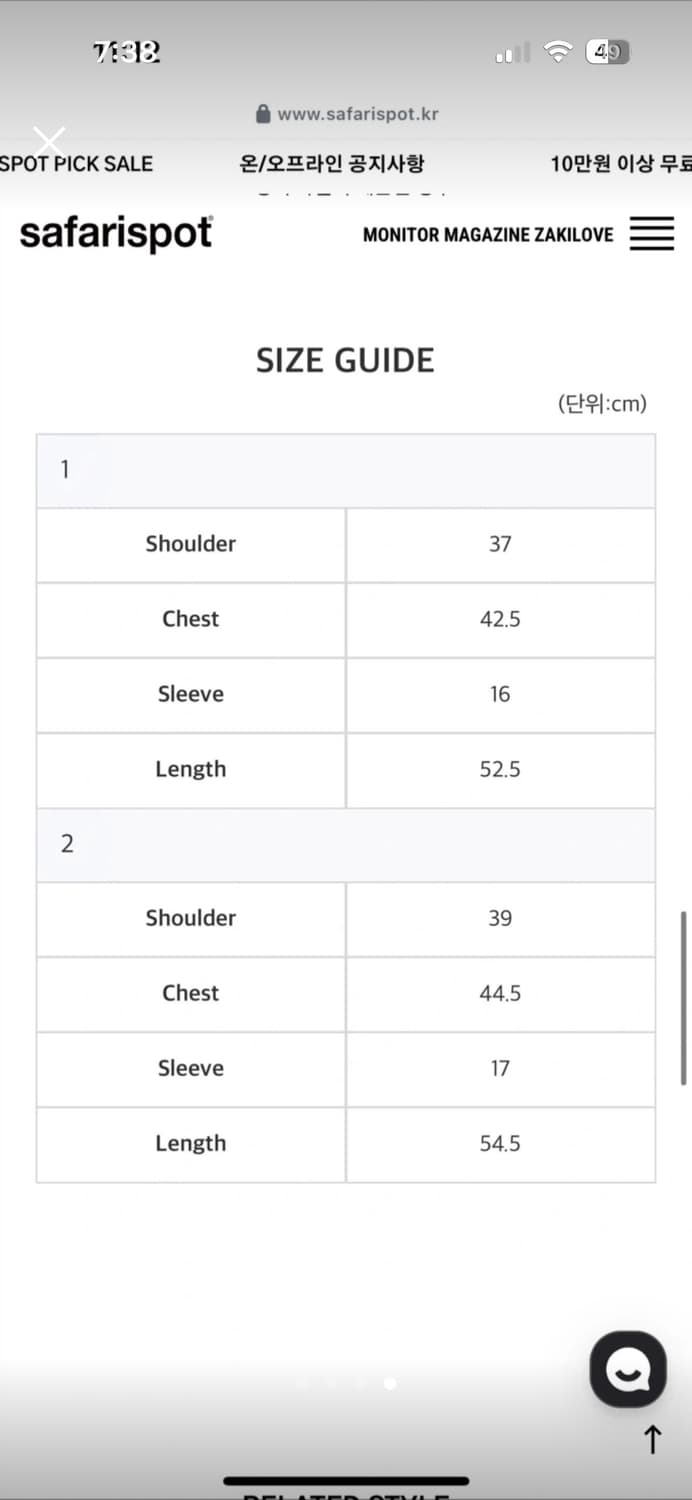Tap the lock icon beside the URL

pyautogui.click(x=263, y=114)
